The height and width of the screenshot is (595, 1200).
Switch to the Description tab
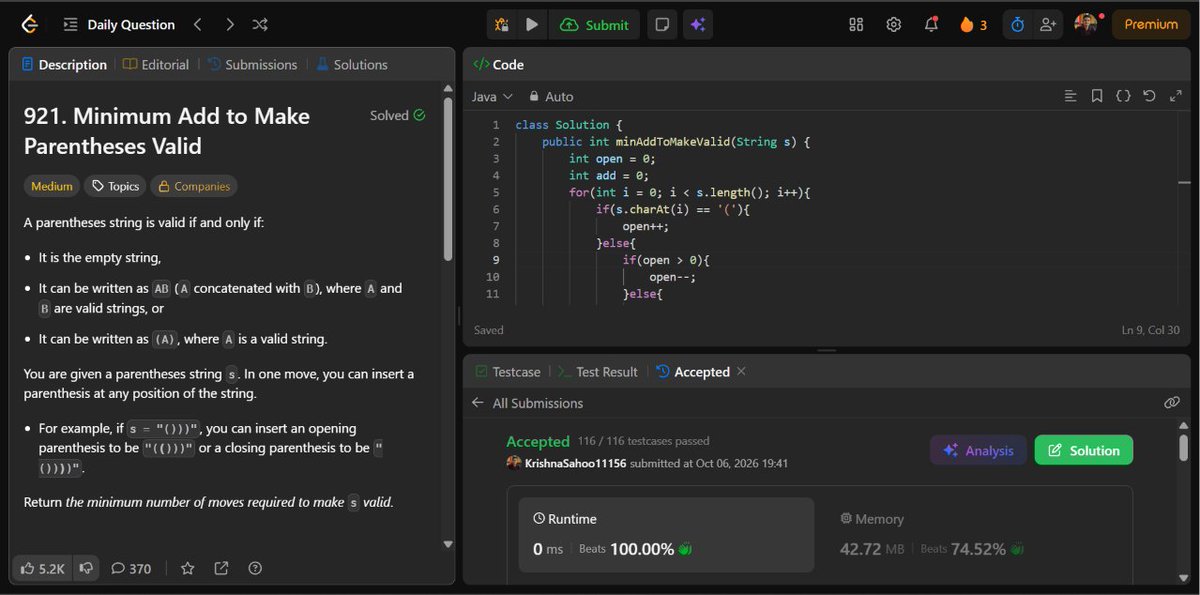coord(64,64)
